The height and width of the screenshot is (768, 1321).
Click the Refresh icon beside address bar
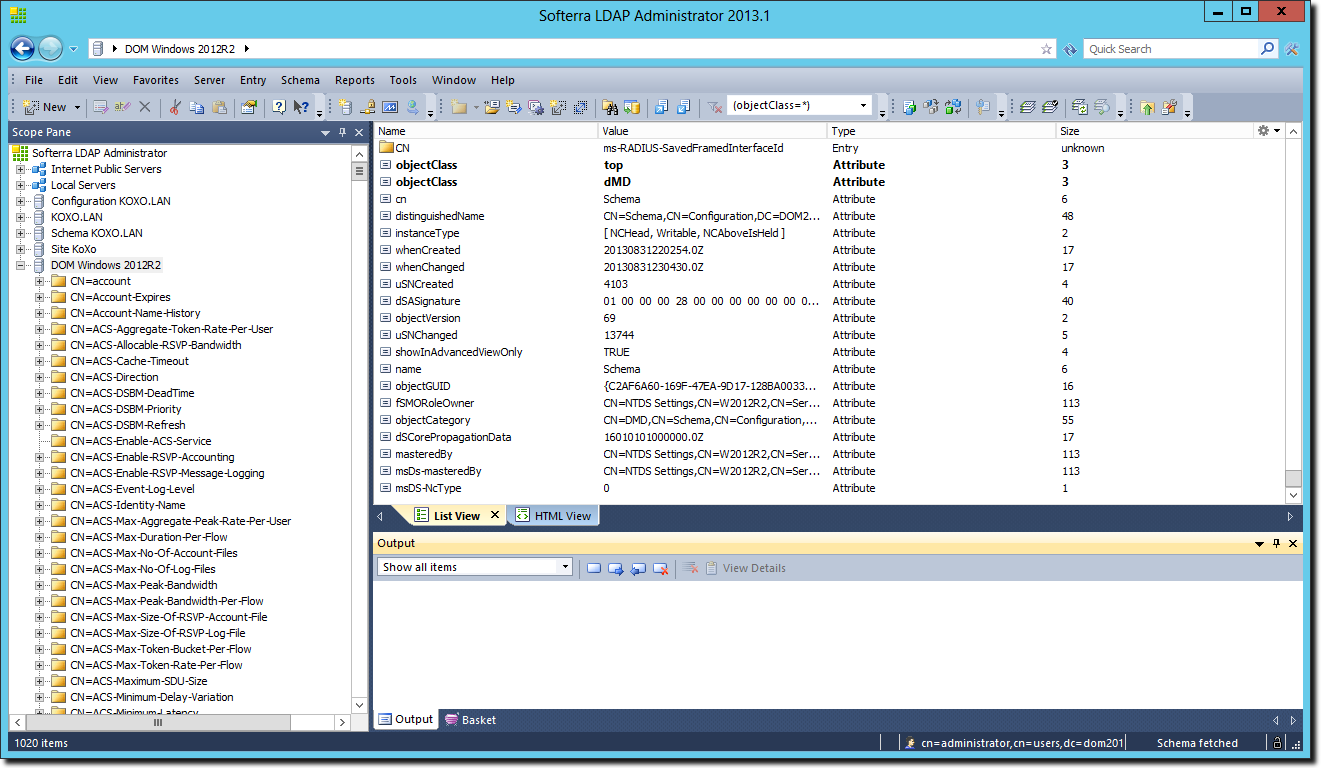pyautogui.click(x=1070, y=49)
